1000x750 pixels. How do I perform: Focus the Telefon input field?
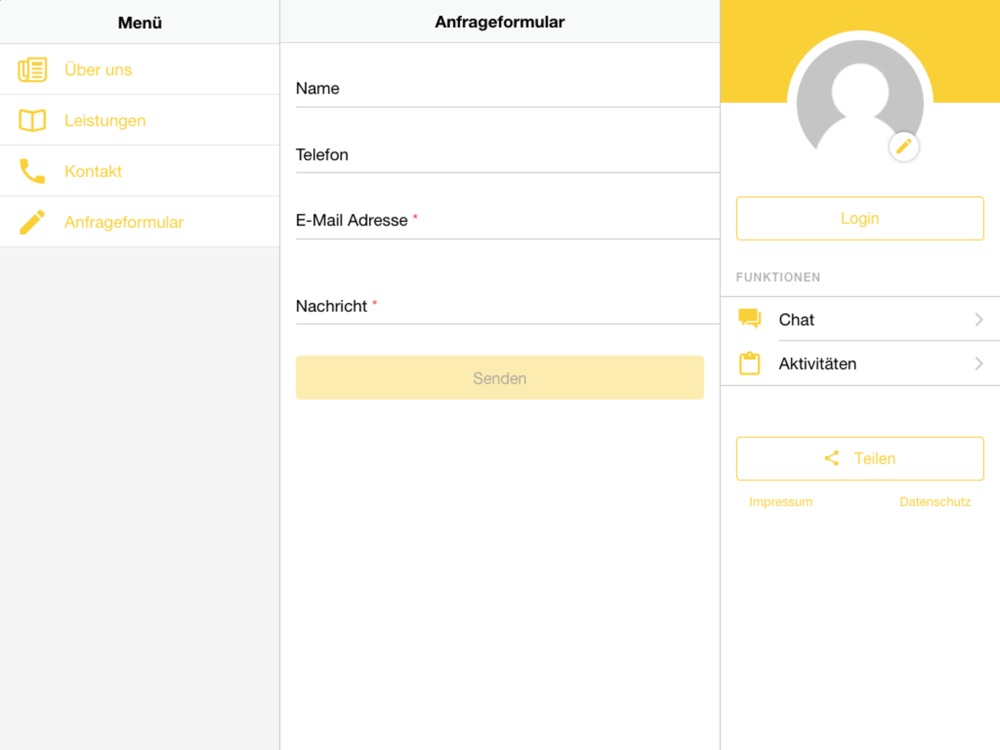[x=508, y=154]
